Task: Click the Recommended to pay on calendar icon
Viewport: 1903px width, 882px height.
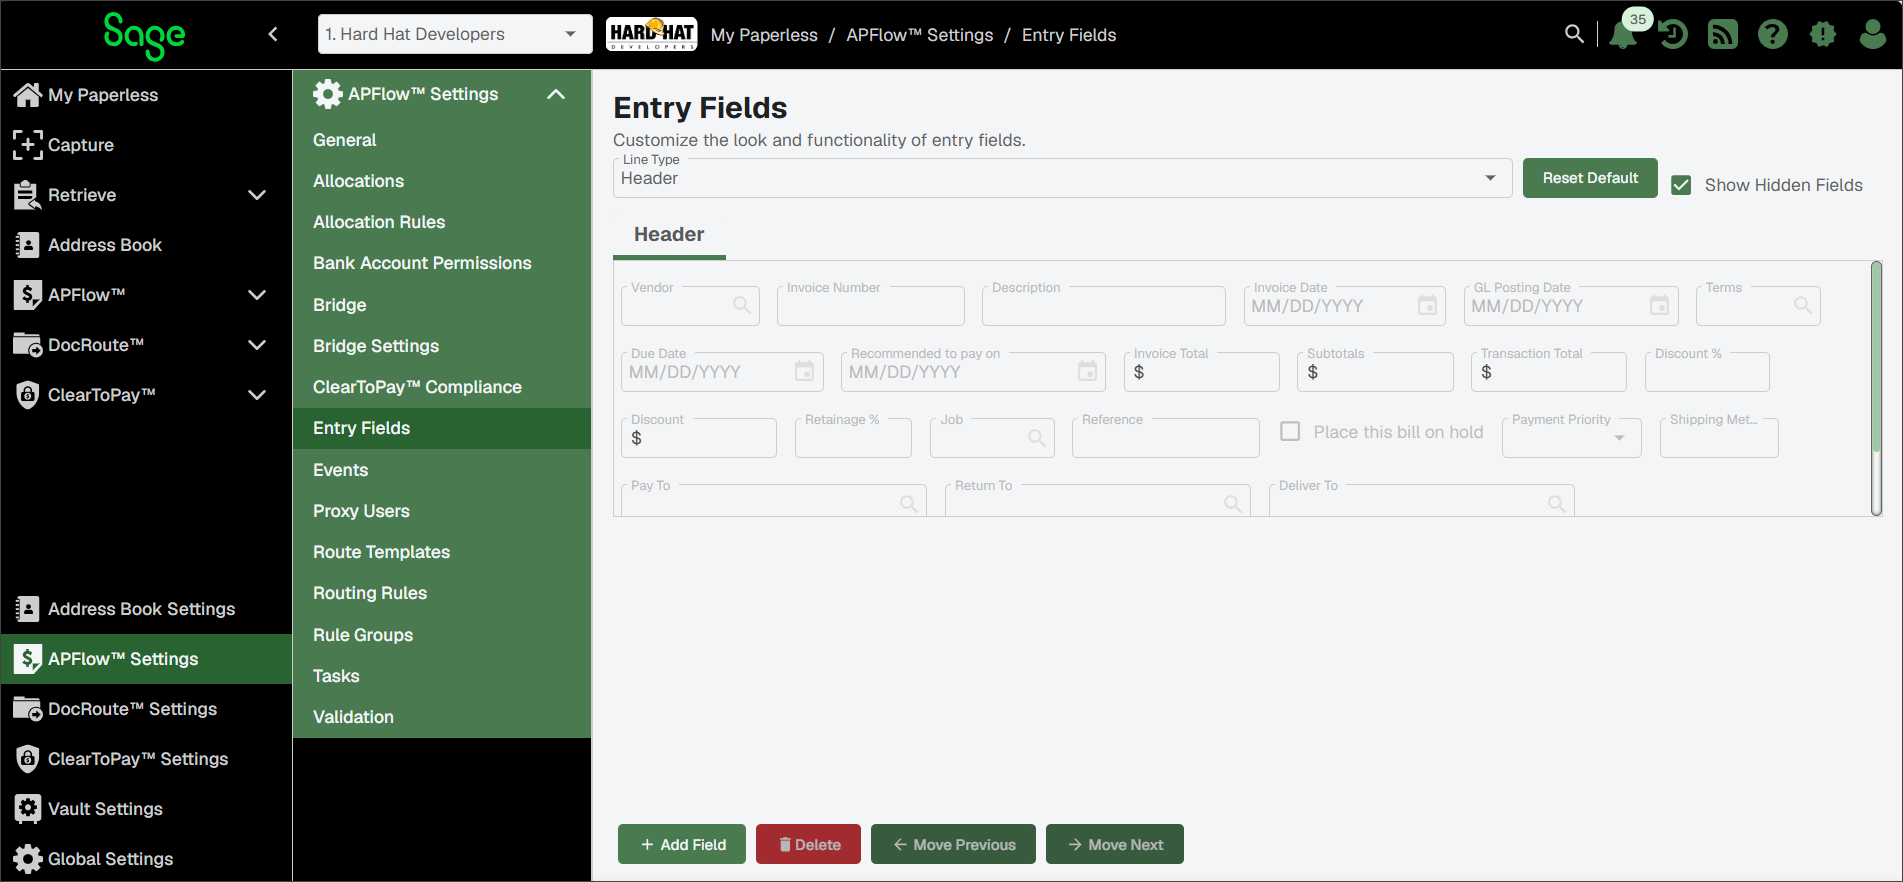Action: (1088, 371)
